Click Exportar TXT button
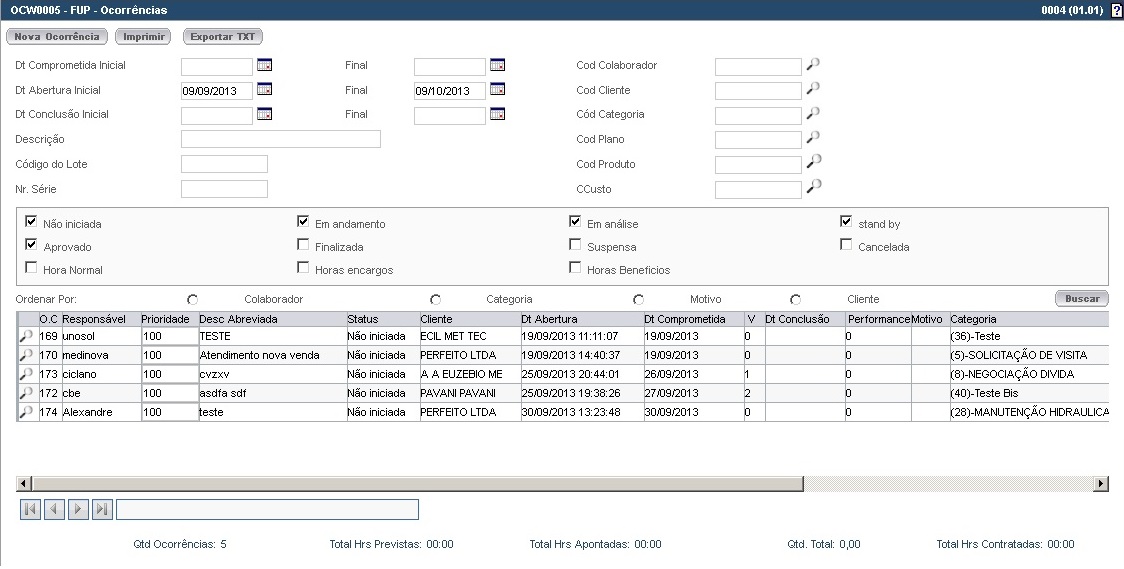 (222, 37)
